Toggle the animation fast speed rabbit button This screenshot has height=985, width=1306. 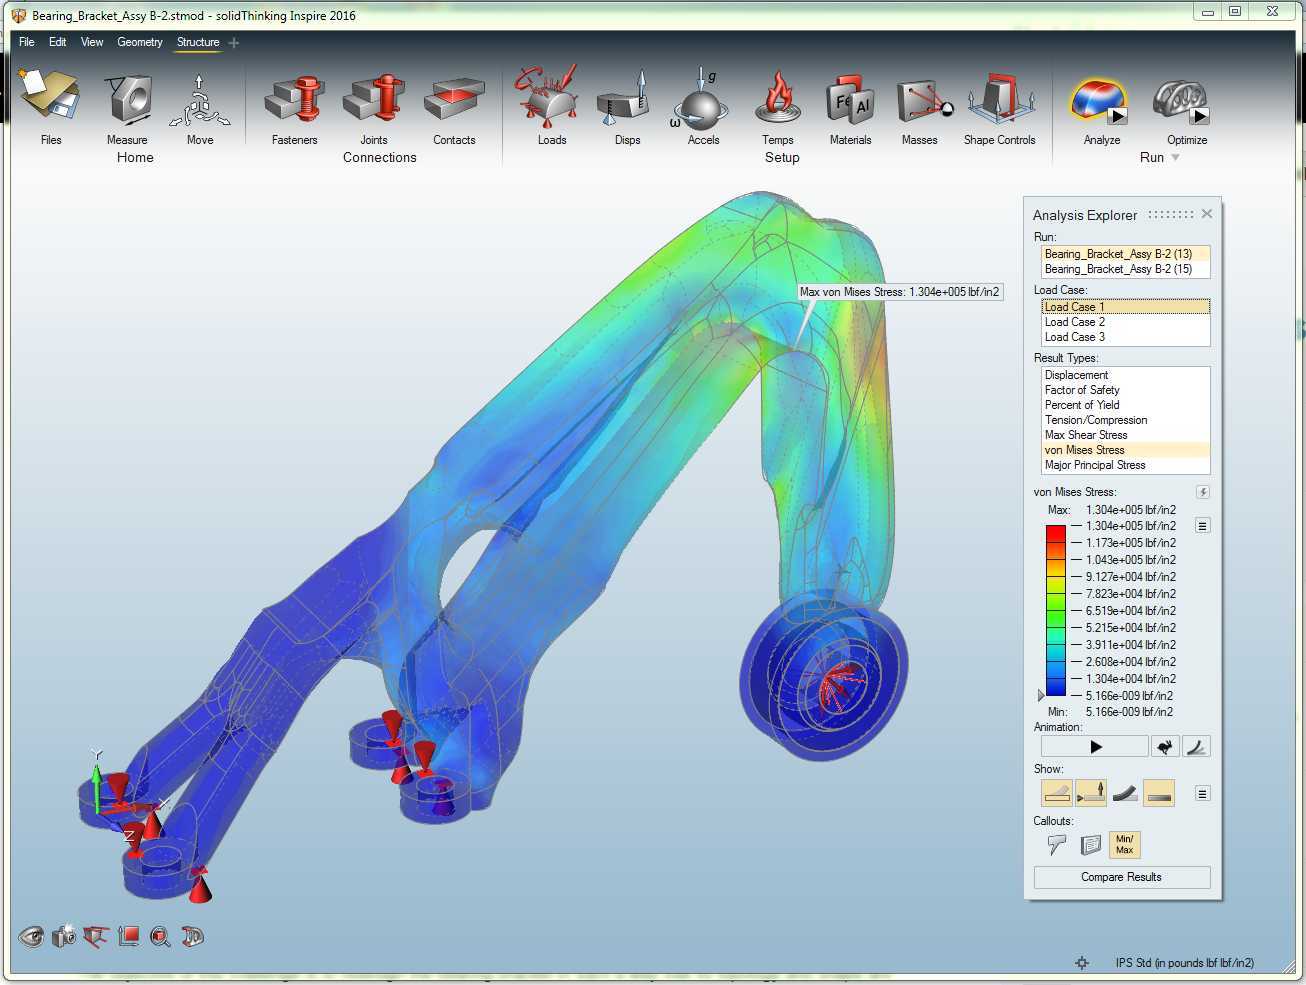[1165, 746]
